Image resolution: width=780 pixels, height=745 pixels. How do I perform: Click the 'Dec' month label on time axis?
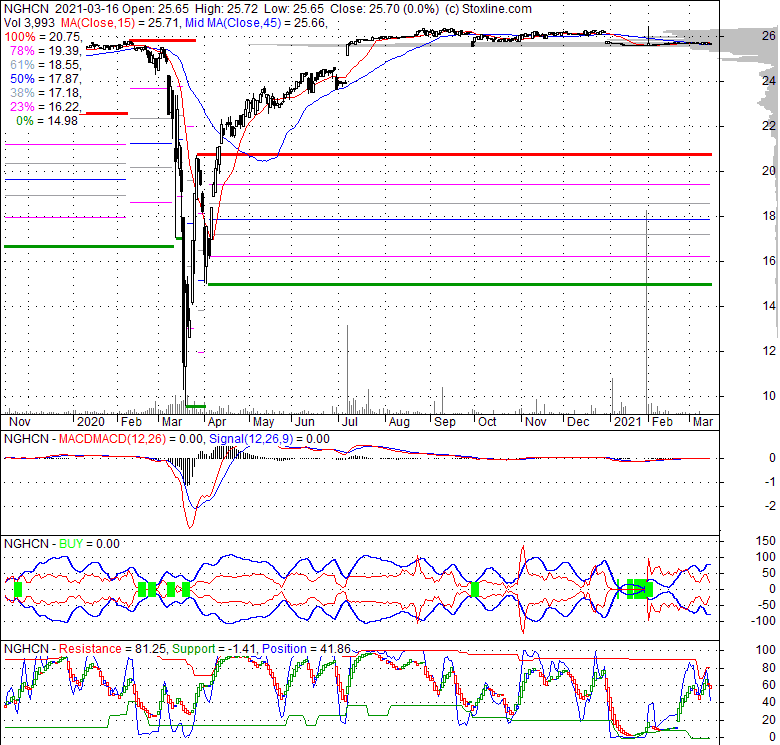[578, 422]
